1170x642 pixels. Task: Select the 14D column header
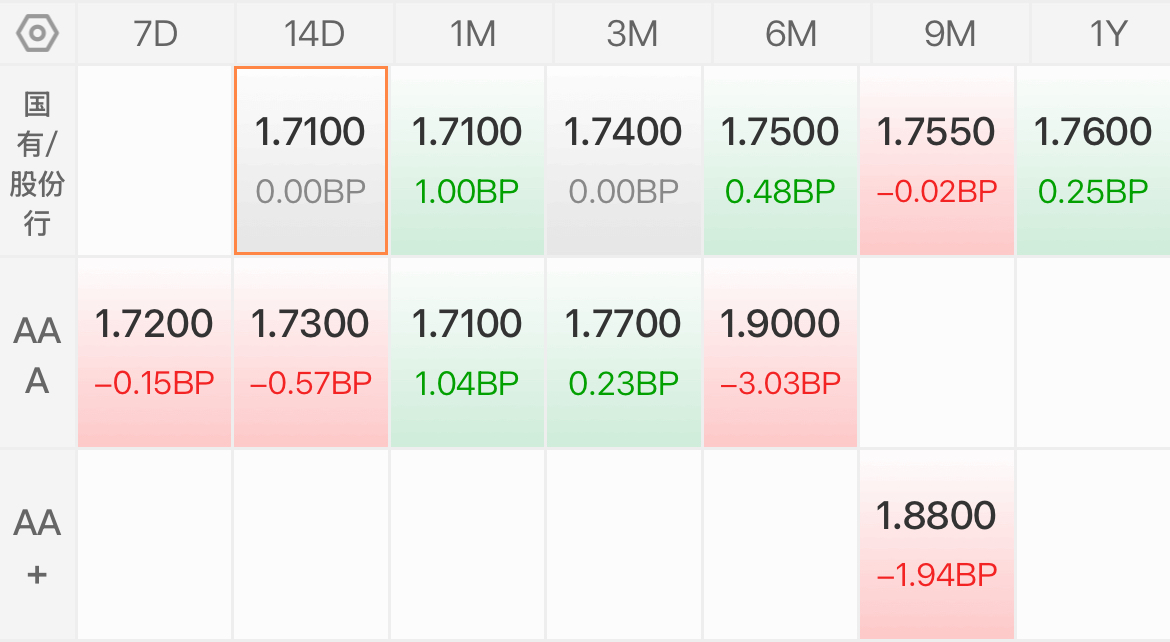(313, 34)
